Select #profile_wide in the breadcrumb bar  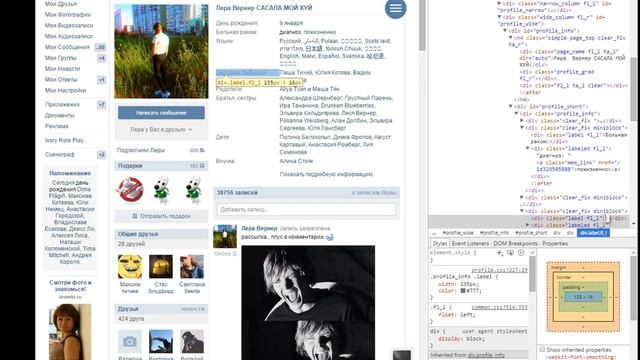[x=458, y=233]
